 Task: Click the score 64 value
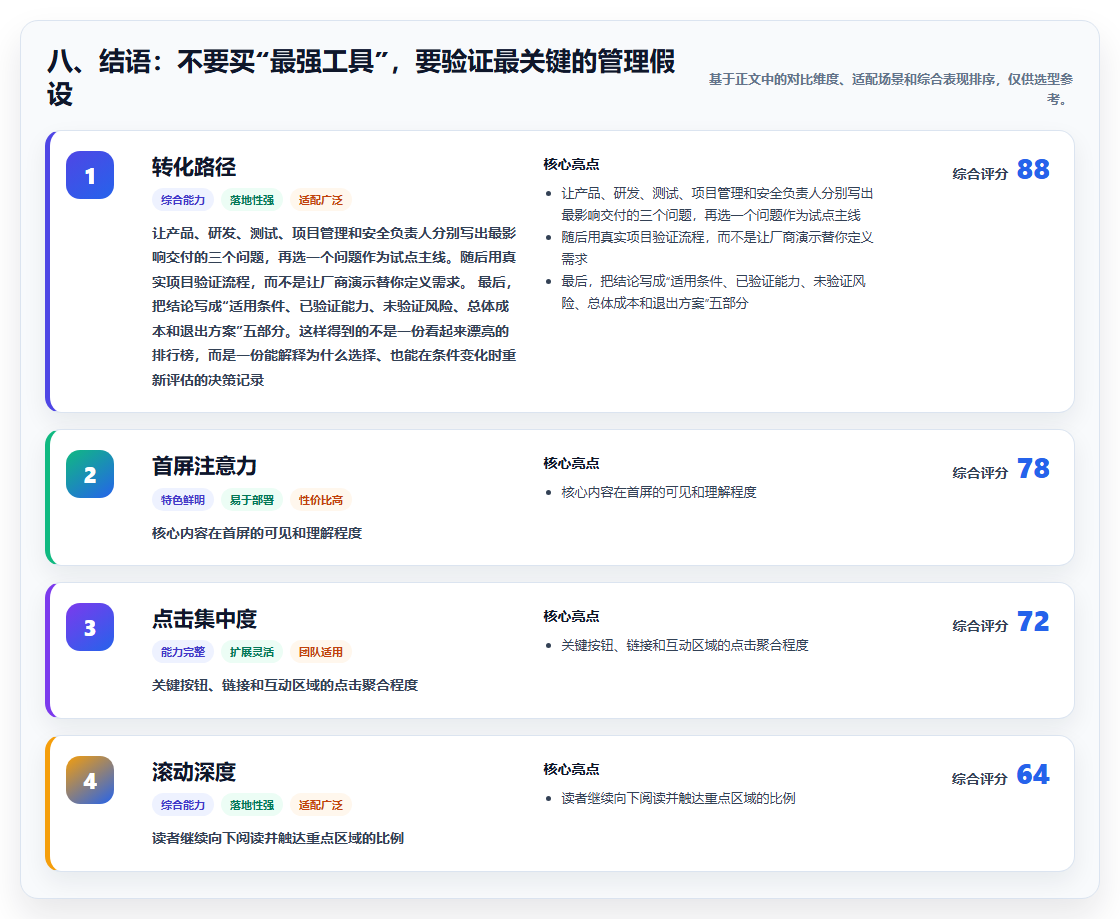[1033, 774]
